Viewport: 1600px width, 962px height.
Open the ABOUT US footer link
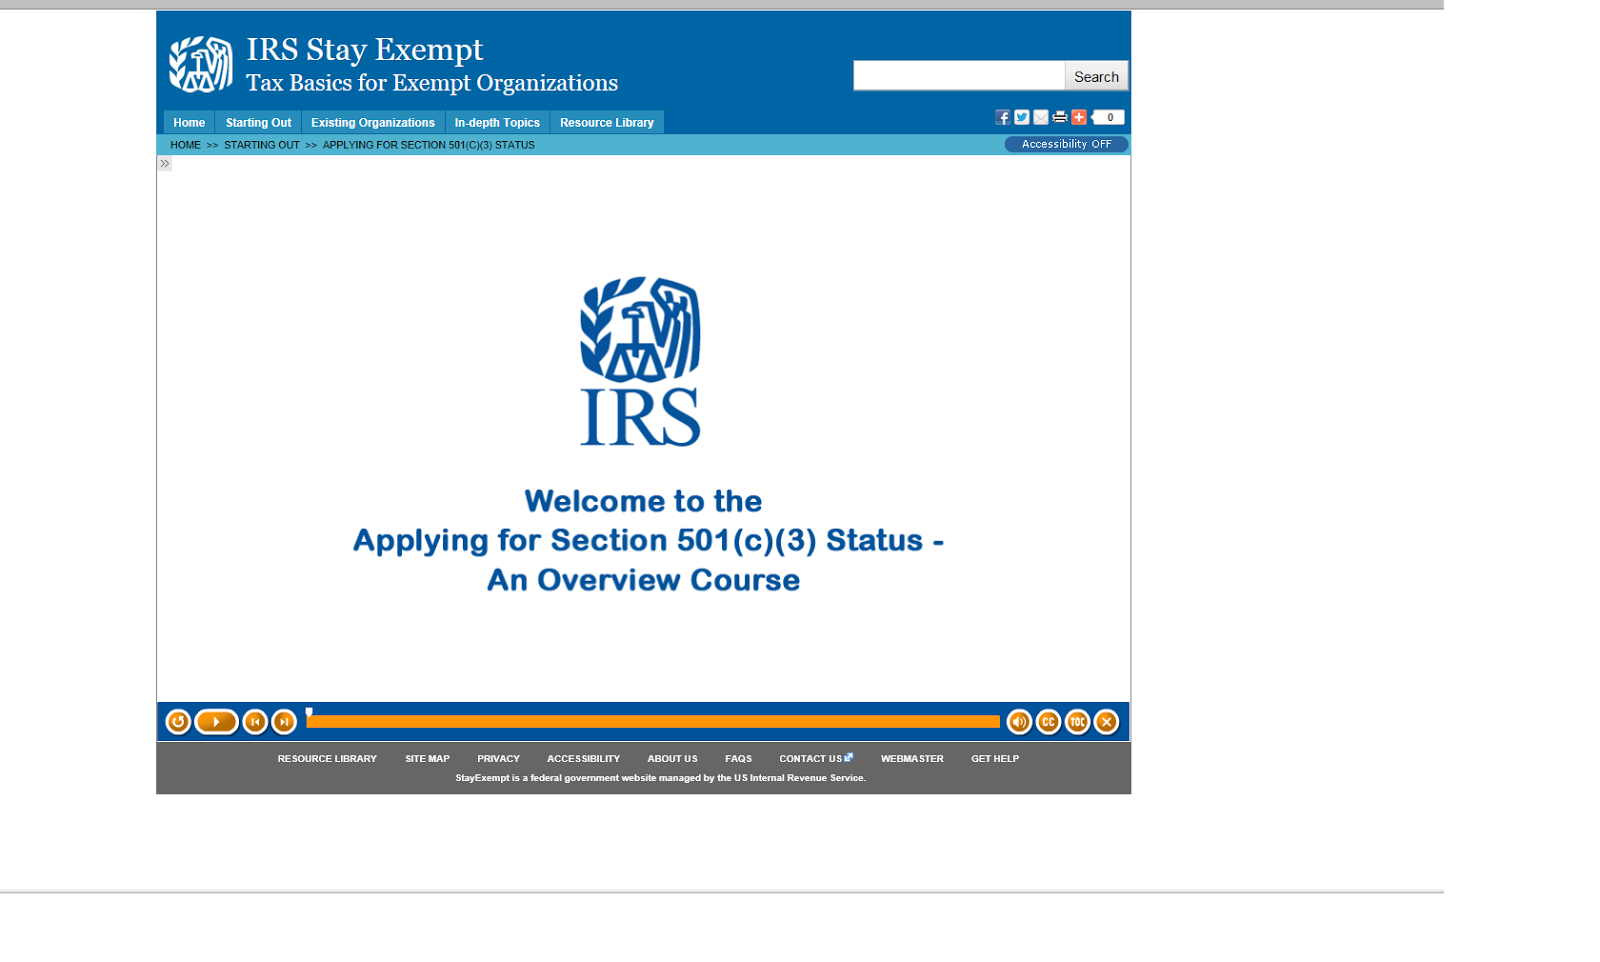672,759
